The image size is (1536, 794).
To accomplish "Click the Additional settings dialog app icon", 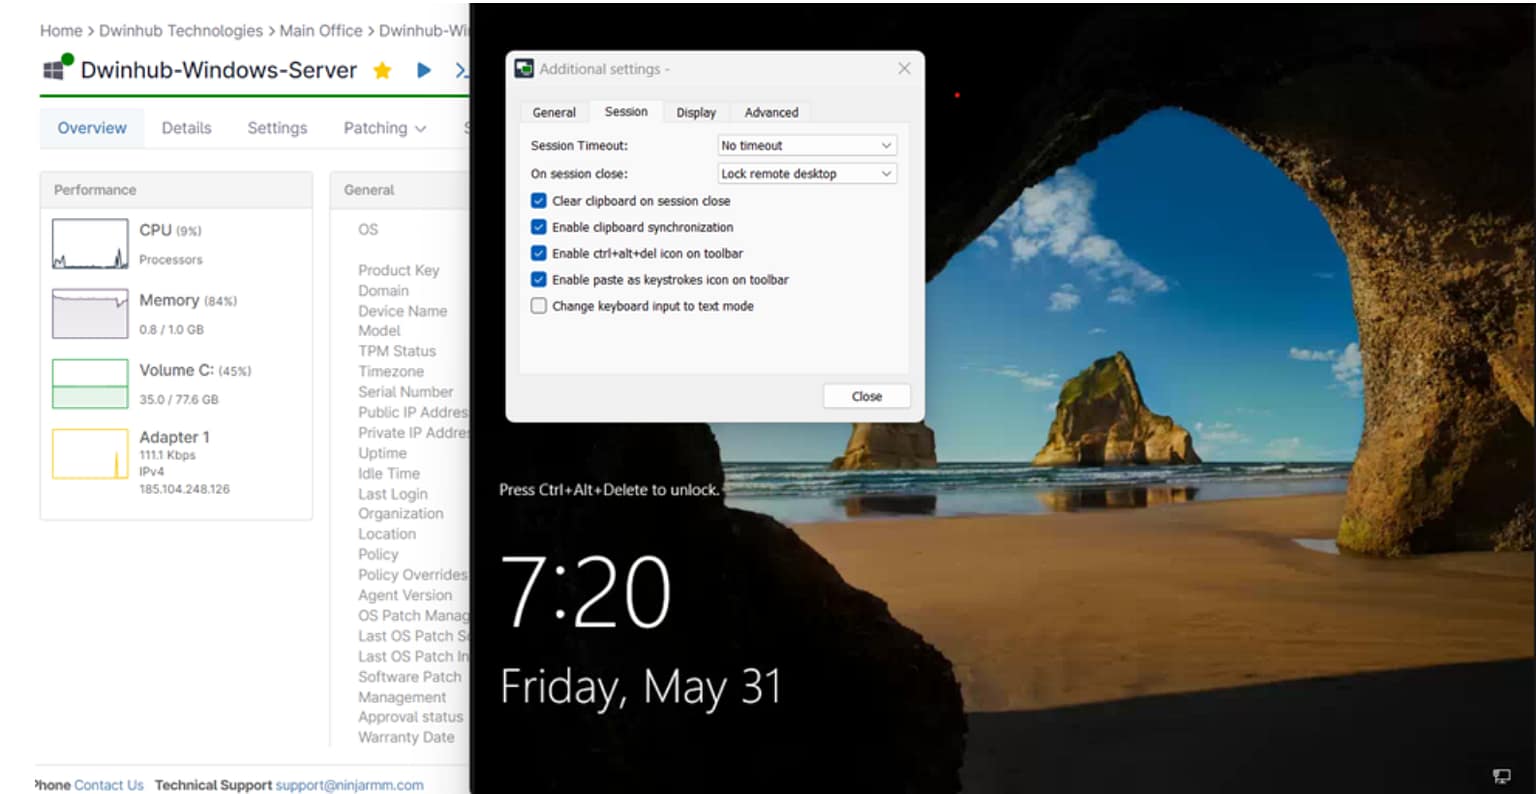I will pos(524,69).
